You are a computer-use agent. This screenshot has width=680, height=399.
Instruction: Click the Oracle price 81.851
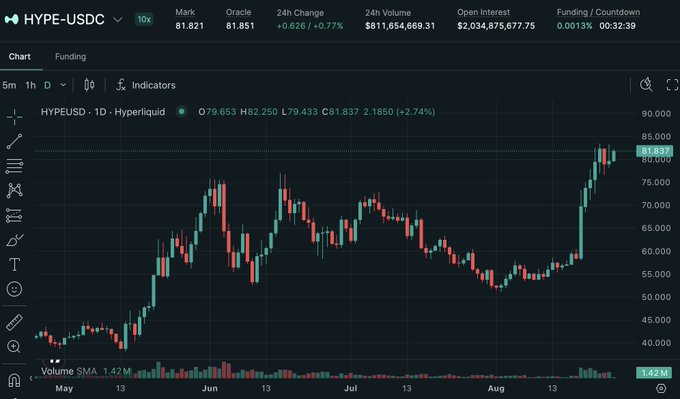click(240, 26)
